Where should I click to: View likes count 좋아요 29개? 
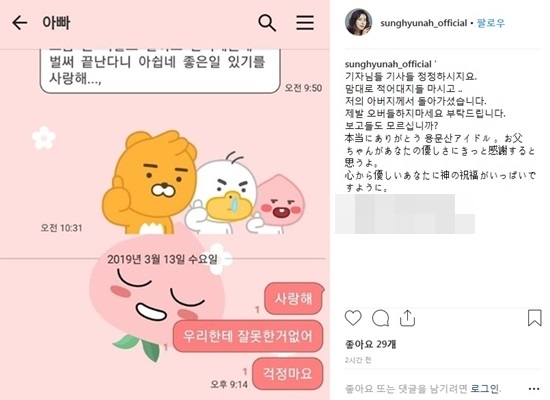(x=370, y=344)
